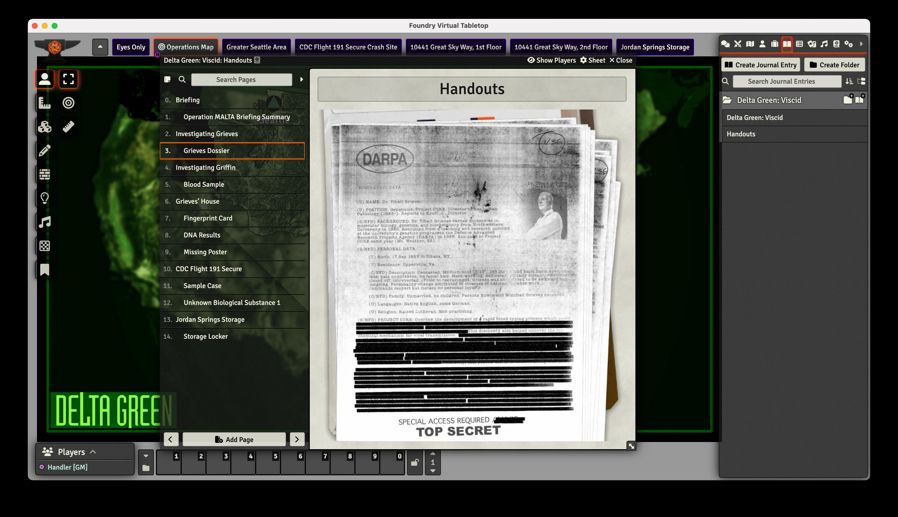Screen dimensions: 898x517
Task: Open Operation MALTA Briefing Summary page
Action: 234,117
